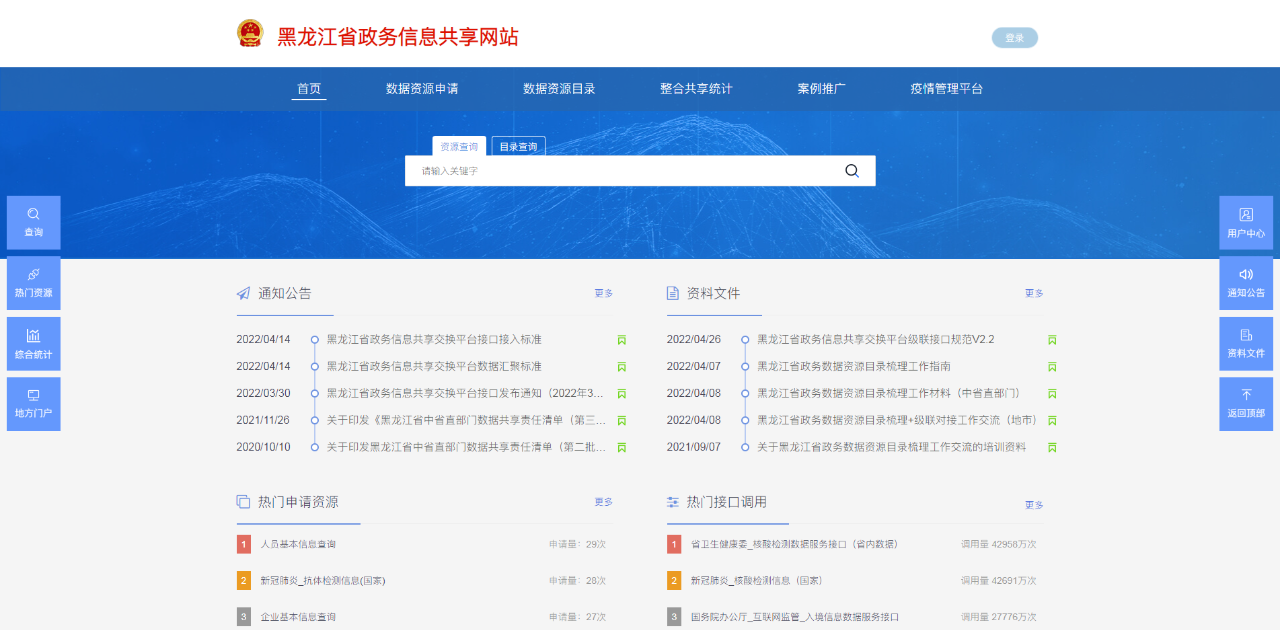Switch to 目录查询 search tab
The height and width of the screenshot is (630, 1280).
(518, 146)
